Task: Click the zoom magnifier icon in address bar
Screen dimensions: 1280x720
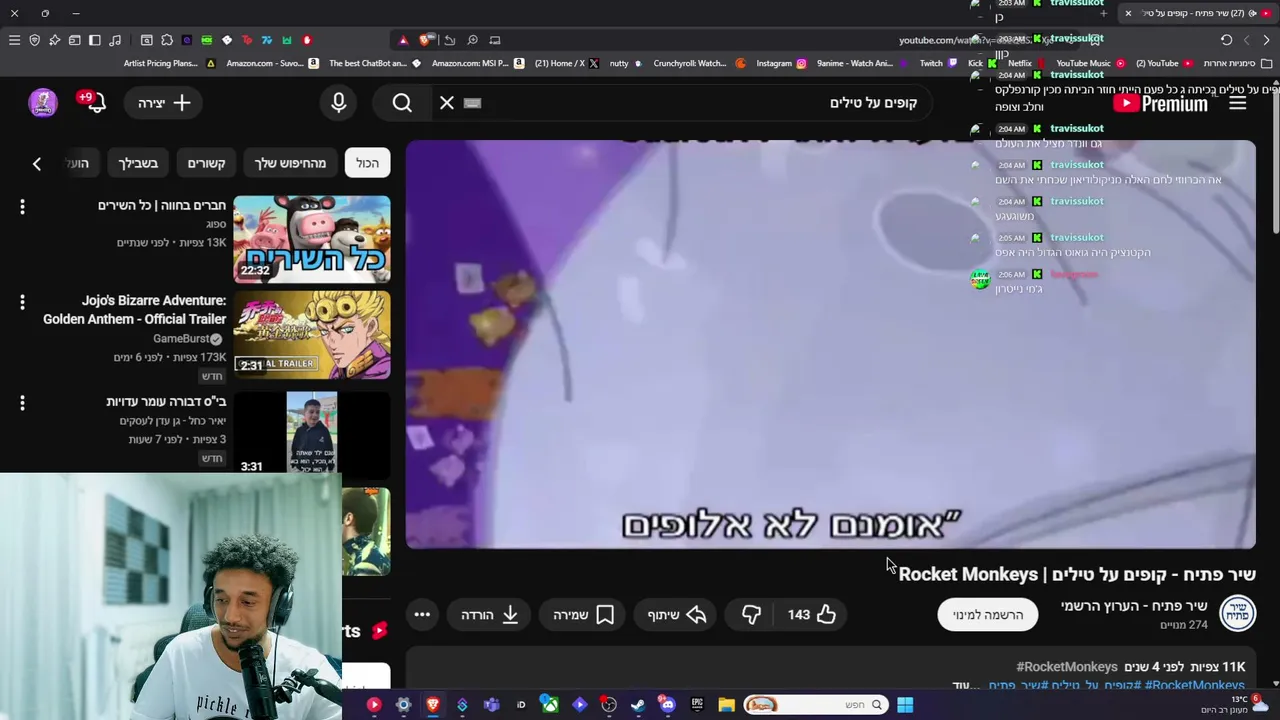Action: pos(472,40)
